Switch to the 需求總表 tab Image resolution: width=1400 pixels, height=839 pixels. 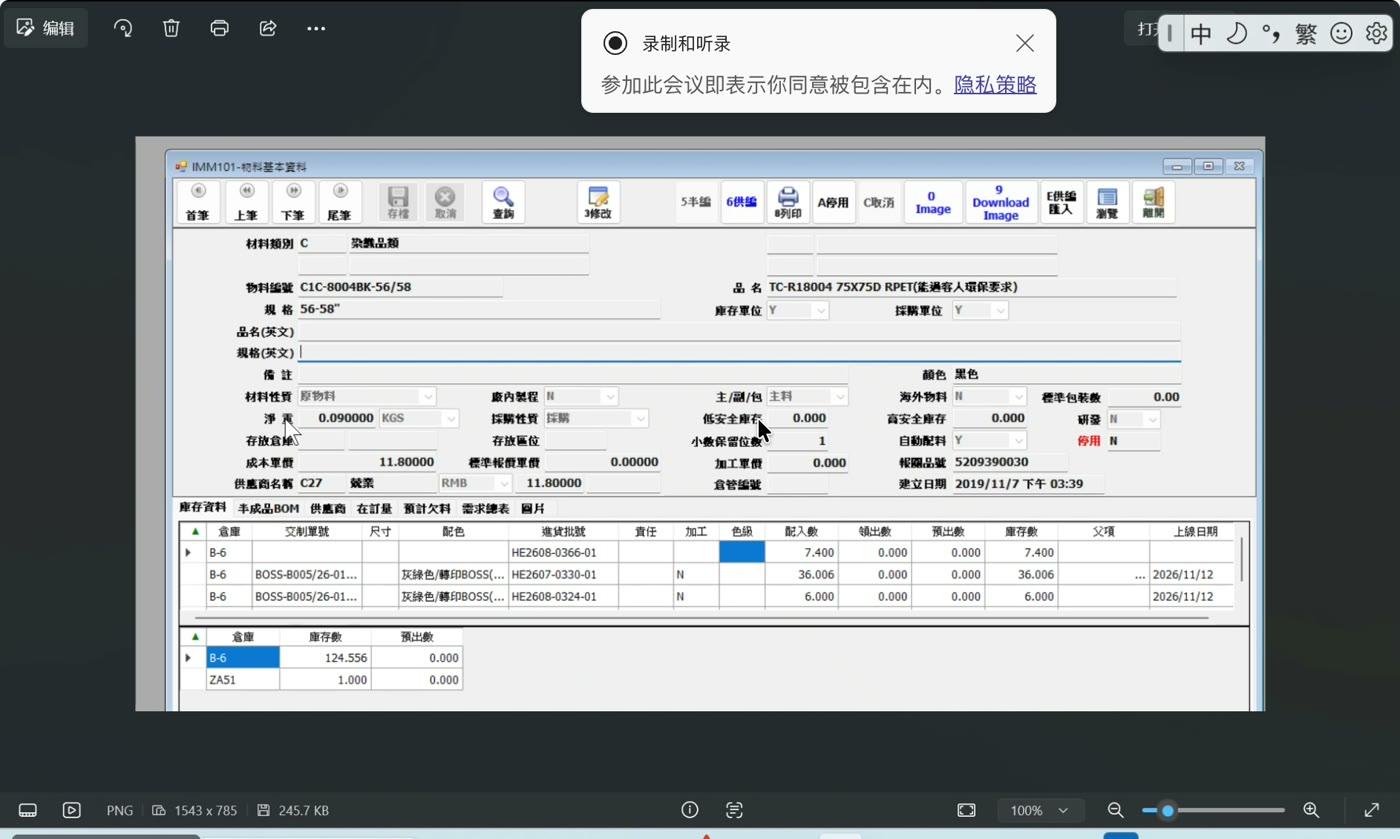tap(485, 509)
